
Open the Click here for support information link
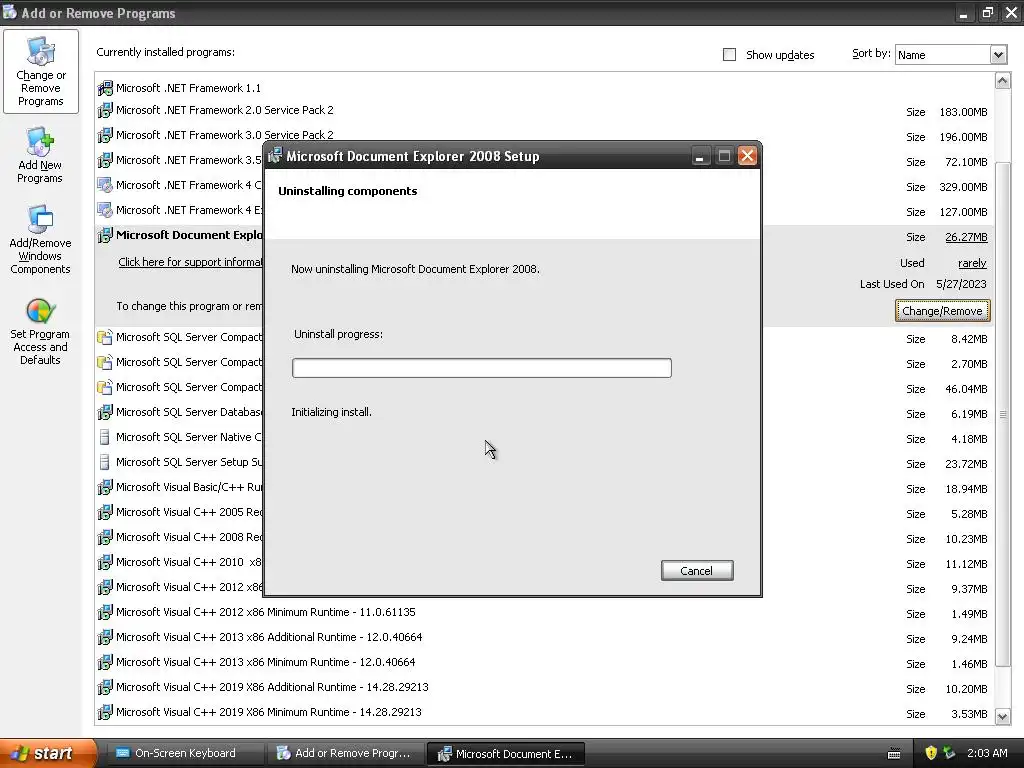coord(190,262)
